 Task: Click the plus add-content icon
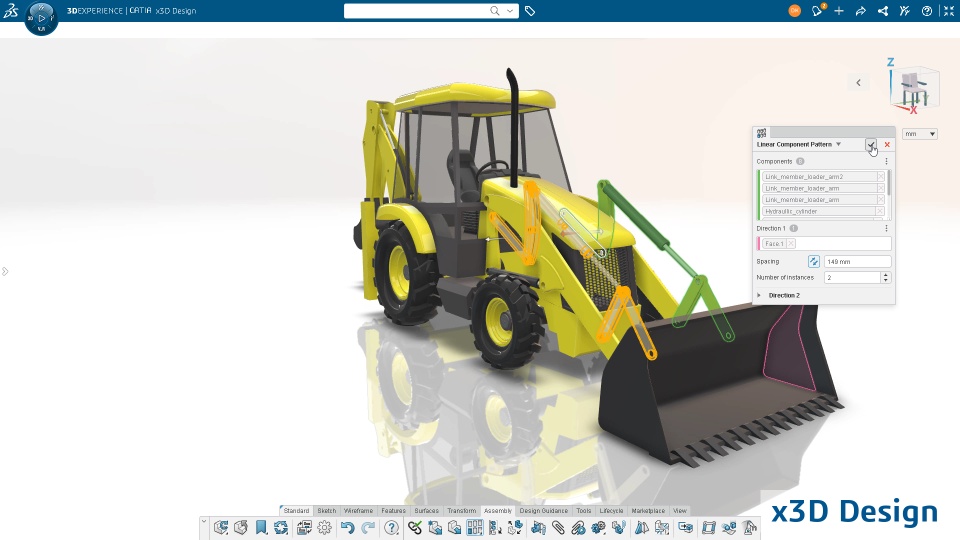point(839,11)
